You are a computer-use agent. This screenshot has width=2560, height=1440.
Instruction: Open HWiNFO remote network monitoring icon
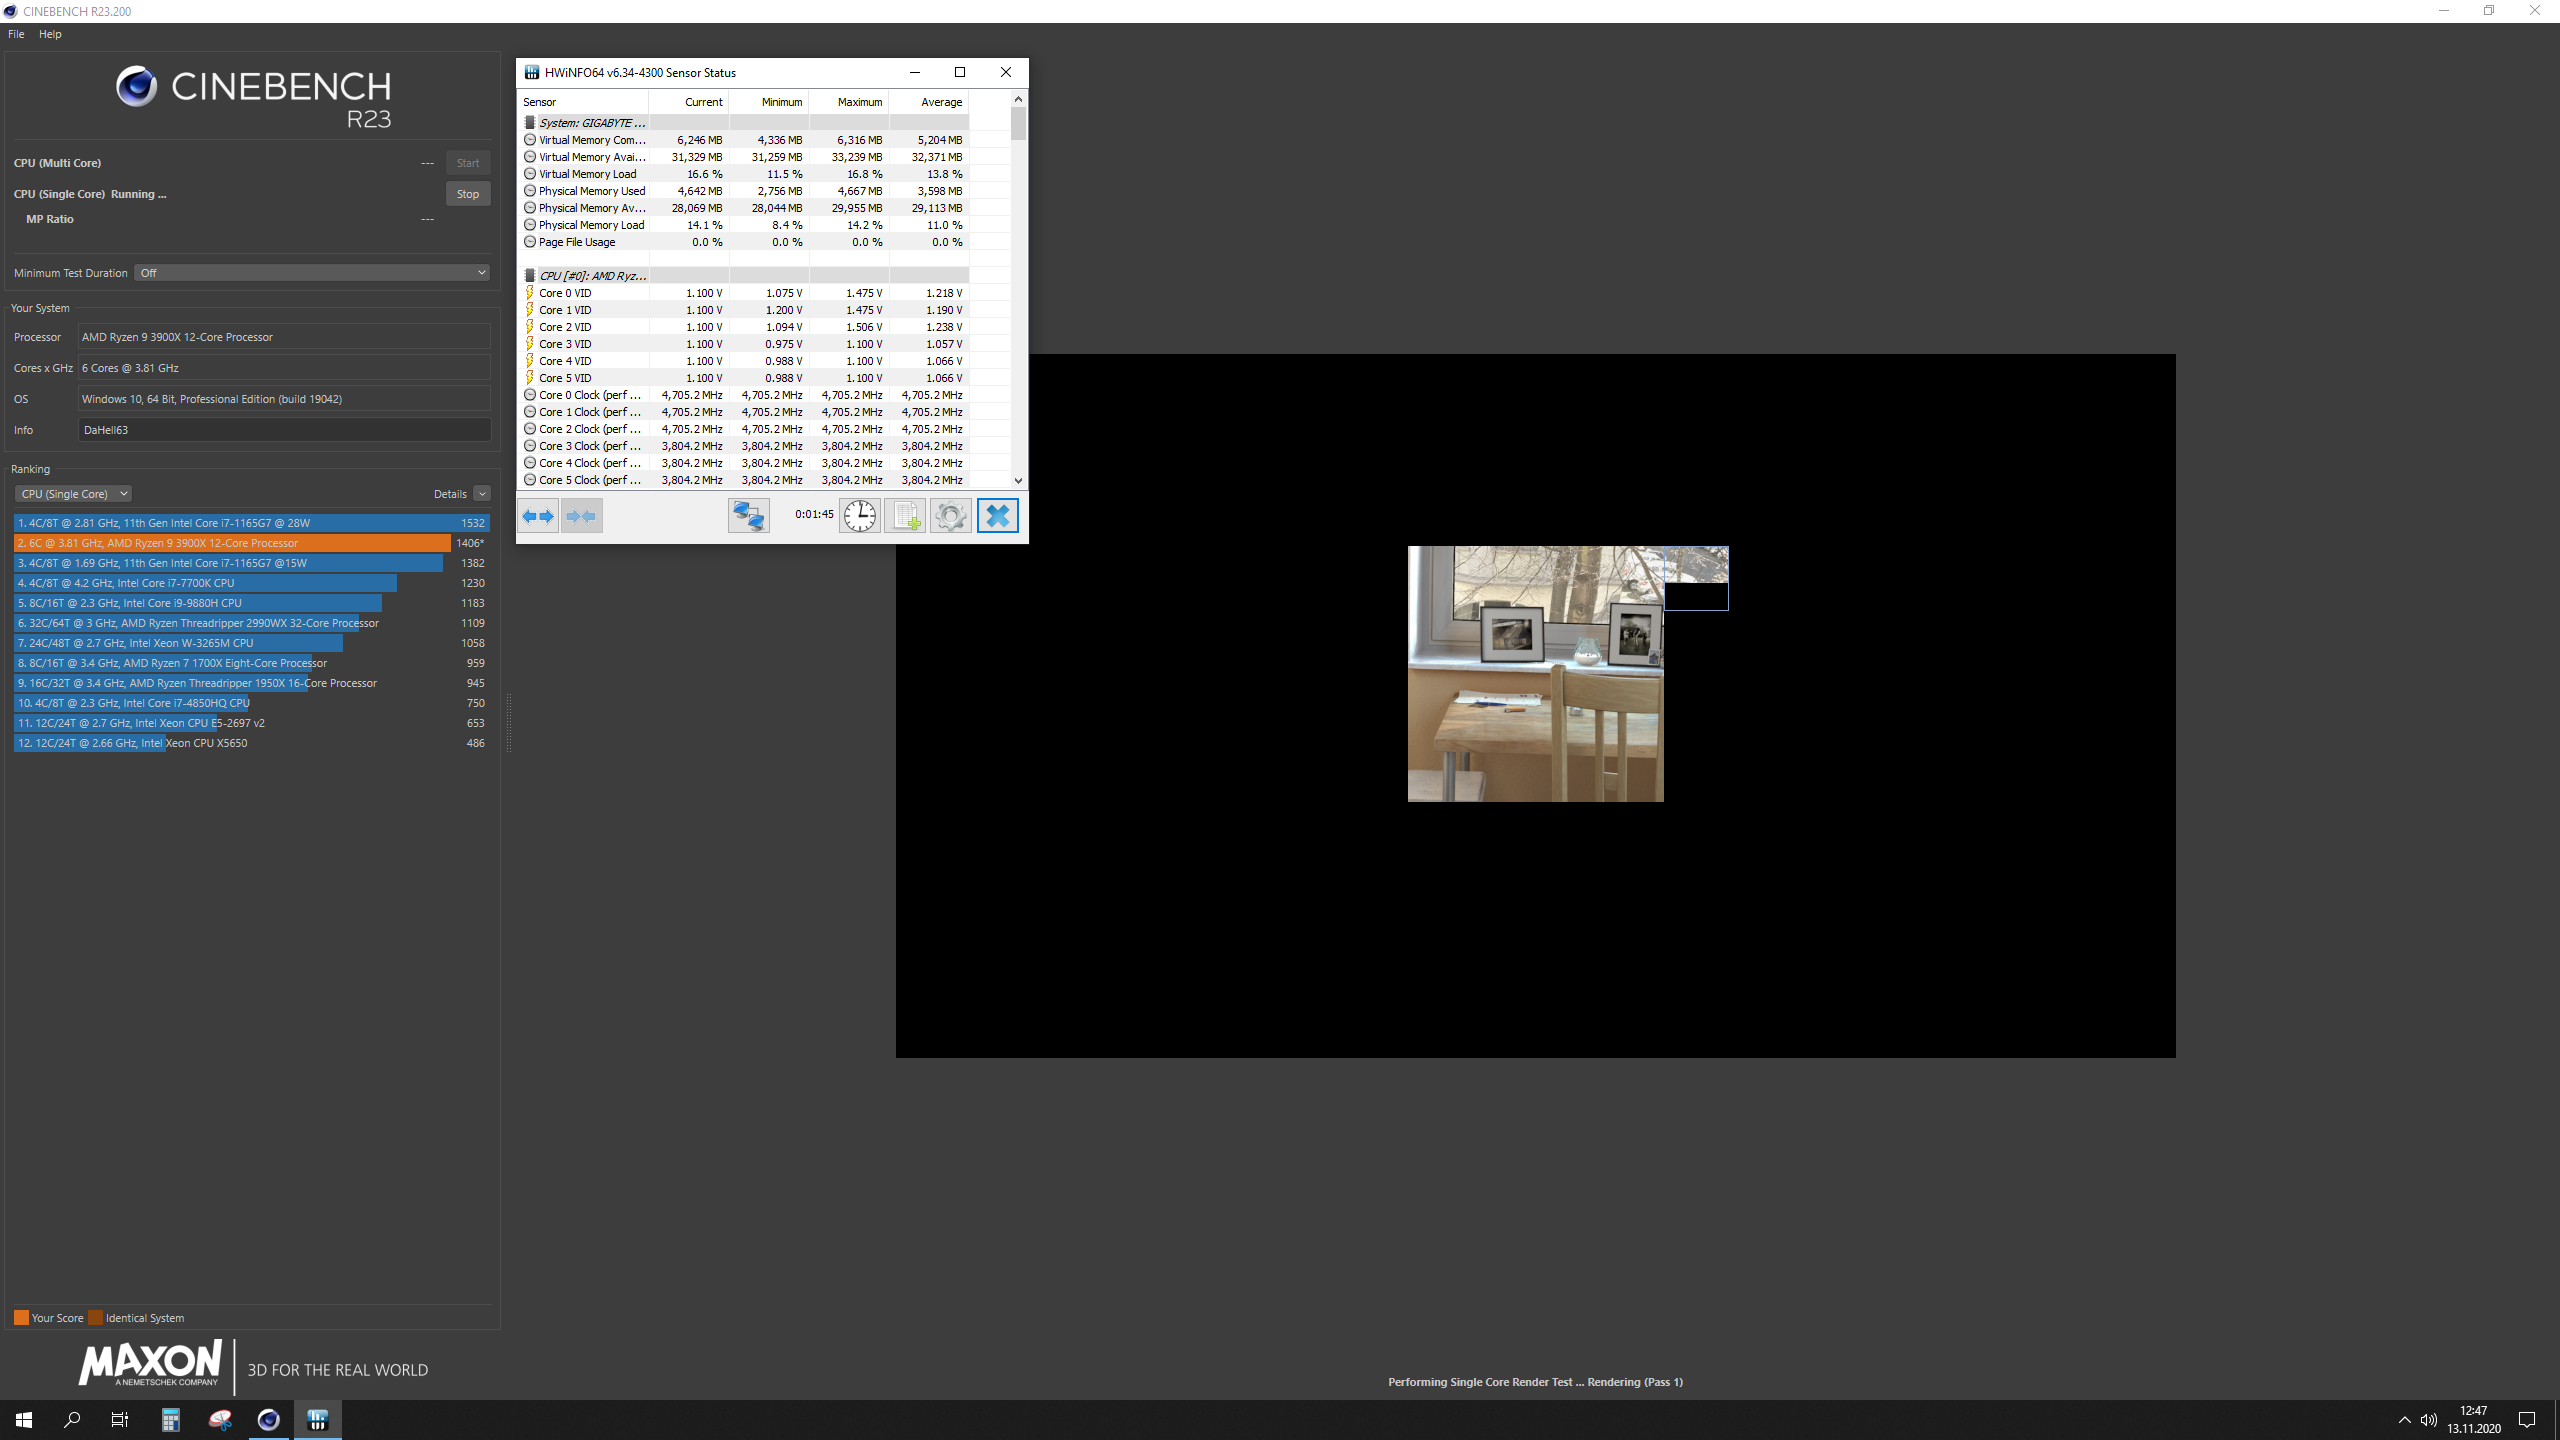click(748, 516)
